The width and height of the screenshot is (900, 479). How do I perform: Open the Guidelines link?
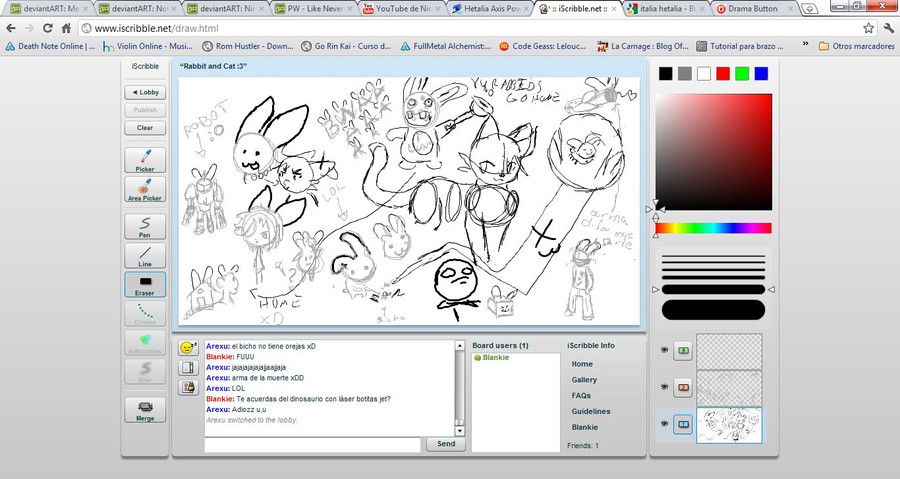point(591,411)
